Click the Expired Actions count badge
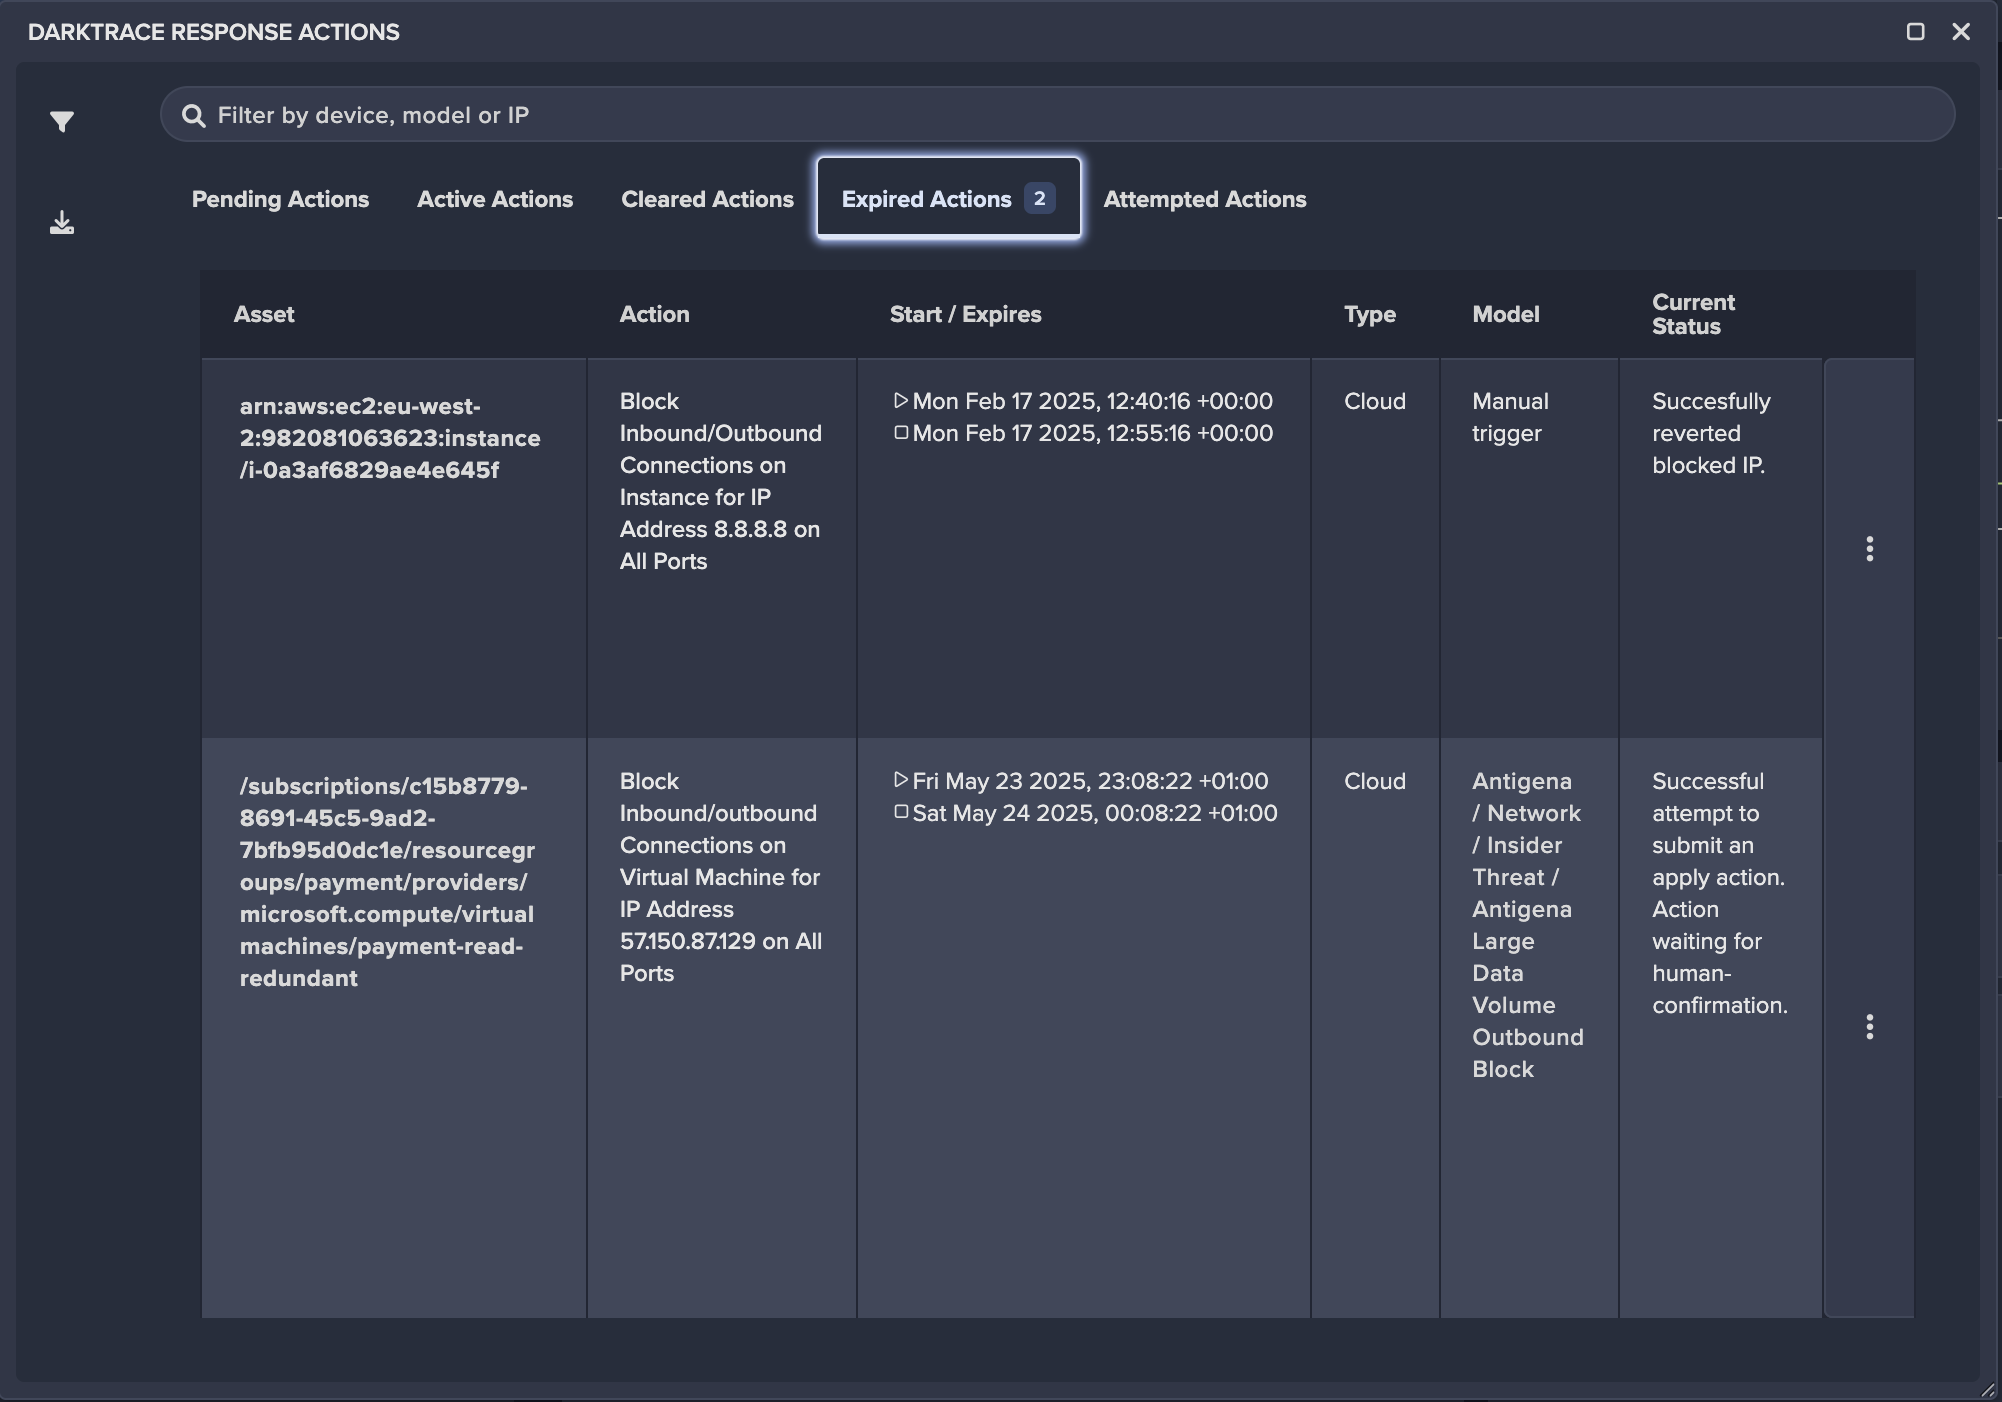2002x1402 pixels. tap(1039, 198)
